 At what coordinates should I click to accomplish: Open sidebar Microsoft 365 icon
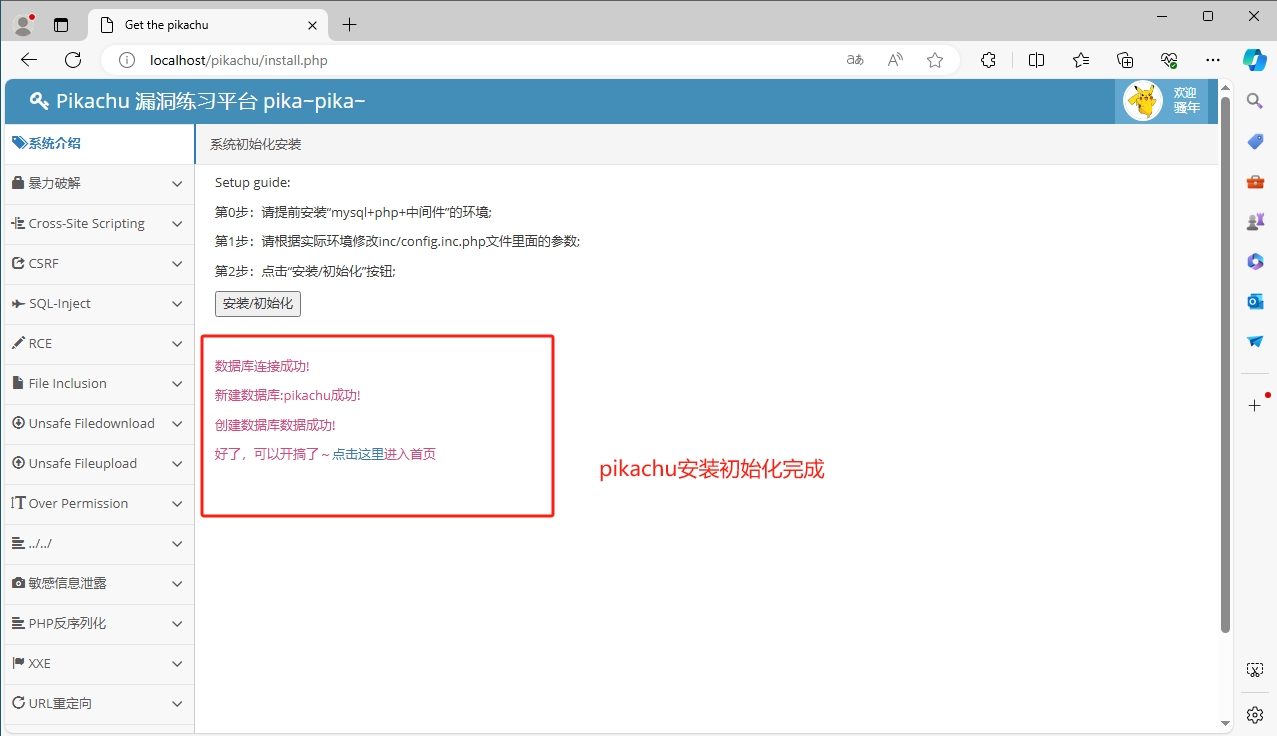(1255, 261)
